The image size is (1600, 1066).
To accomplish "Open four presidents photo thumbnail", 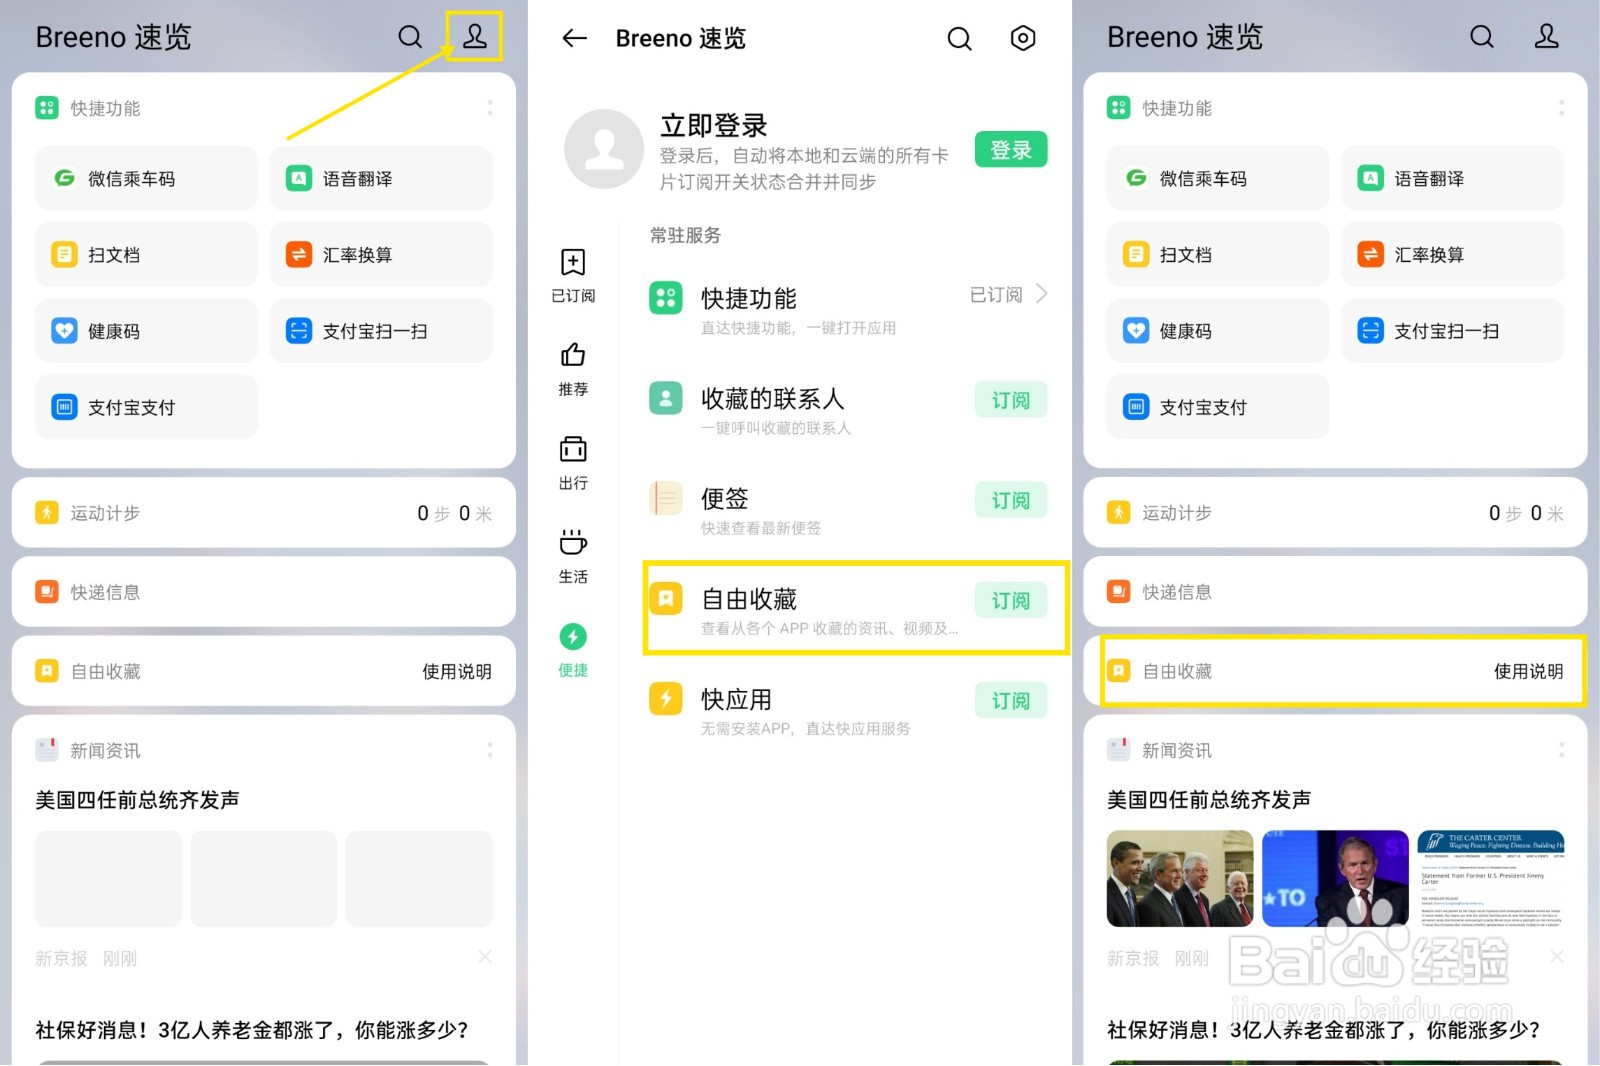I will point(1180,878).
